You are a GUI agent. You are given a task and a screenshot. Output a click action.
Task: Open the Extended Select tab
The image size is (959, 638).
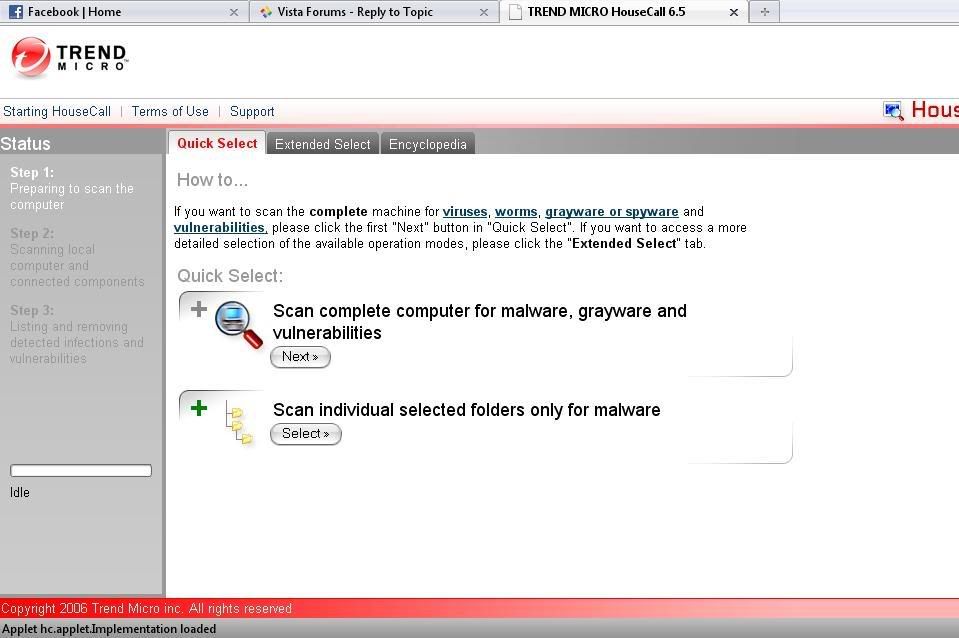pos(322,144)
